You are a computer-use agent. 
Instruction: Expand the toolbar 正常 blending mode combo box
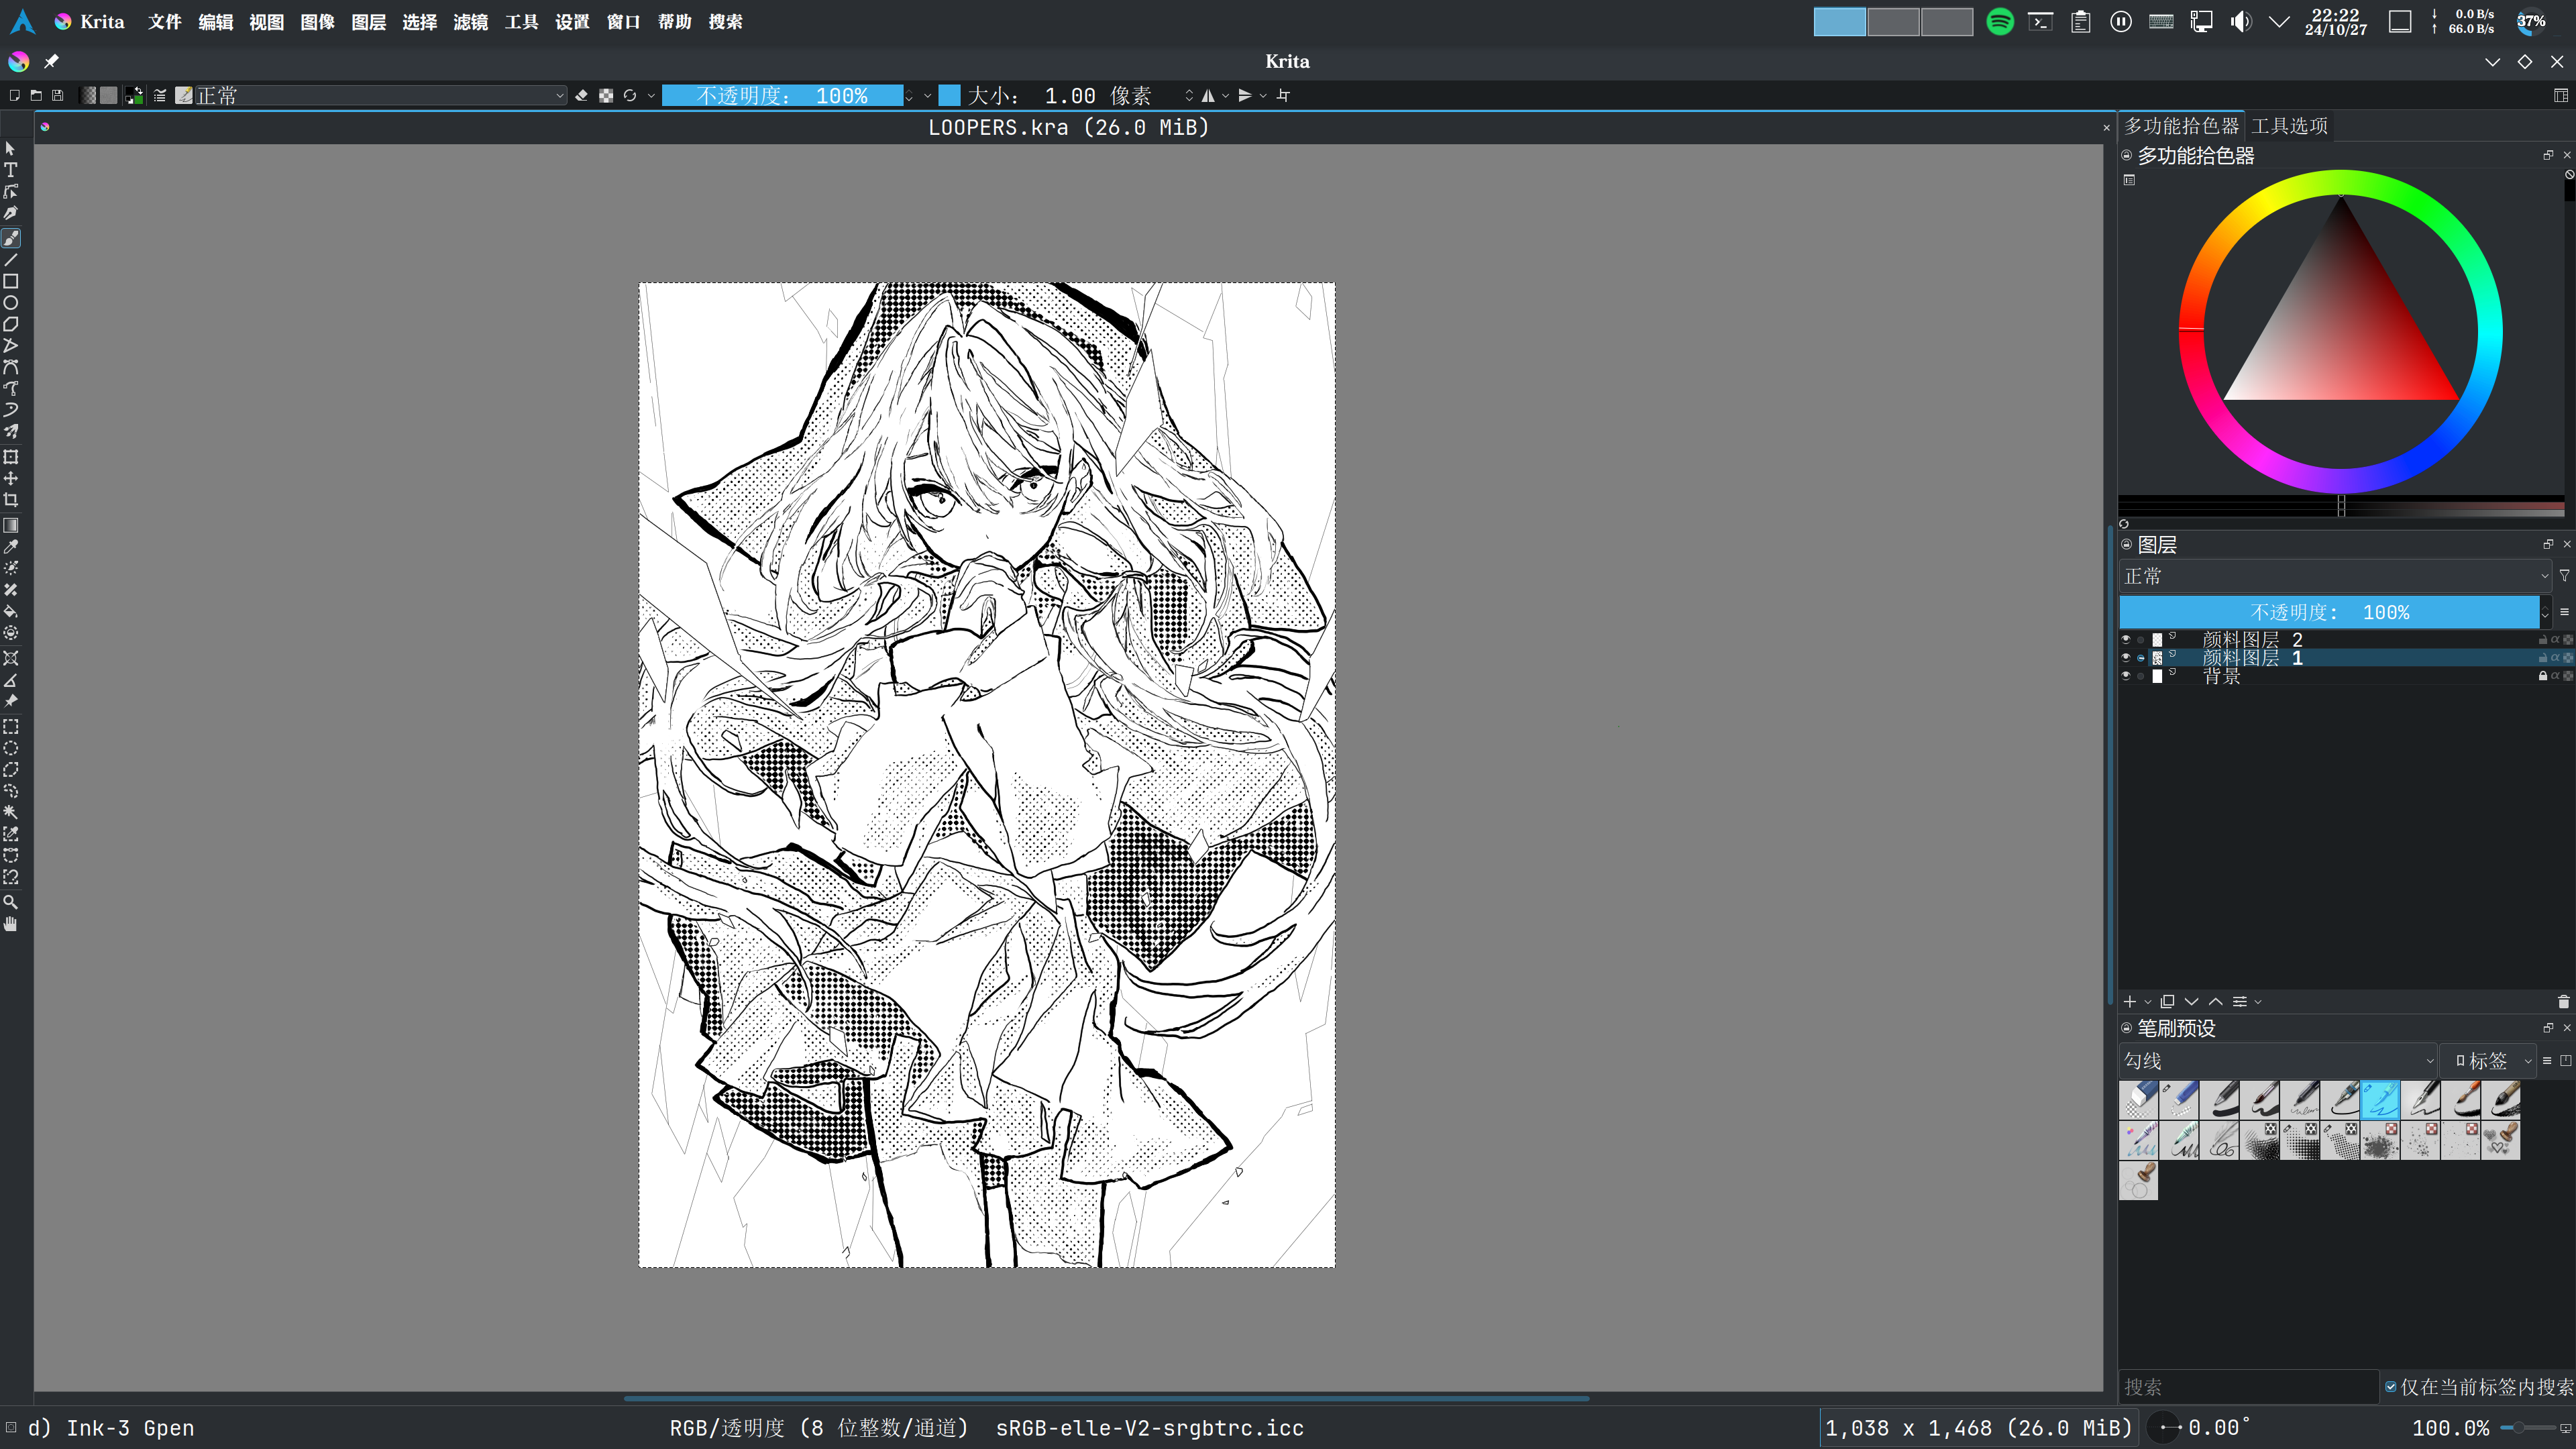[x=380, y=95]
